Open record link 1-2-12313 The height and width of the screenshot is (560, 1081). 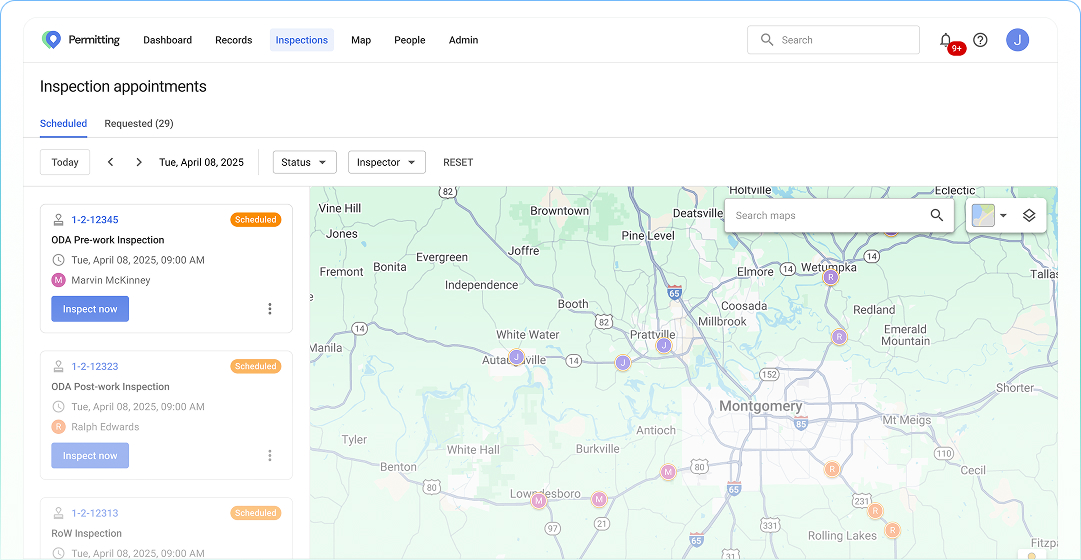(x=95, y=513)
